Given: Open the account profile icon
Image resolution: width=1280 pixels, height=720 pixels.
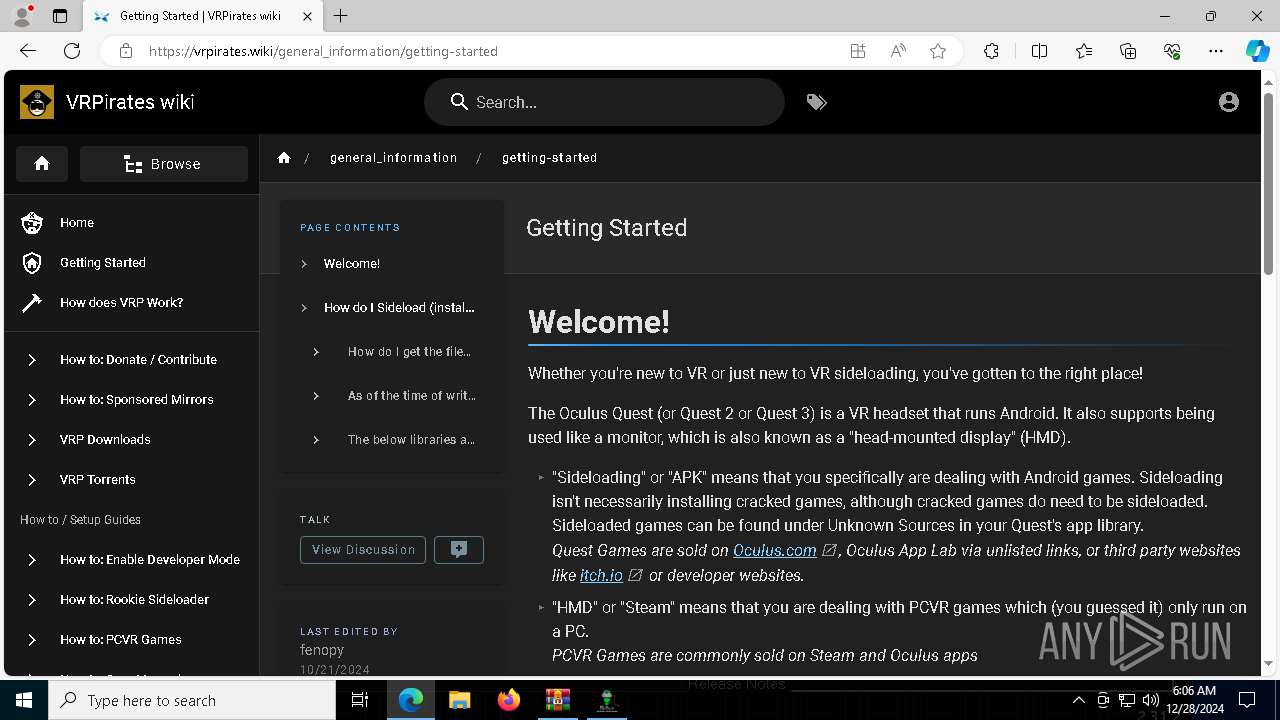Looking at the screenshot, I should pos(1229,102).
